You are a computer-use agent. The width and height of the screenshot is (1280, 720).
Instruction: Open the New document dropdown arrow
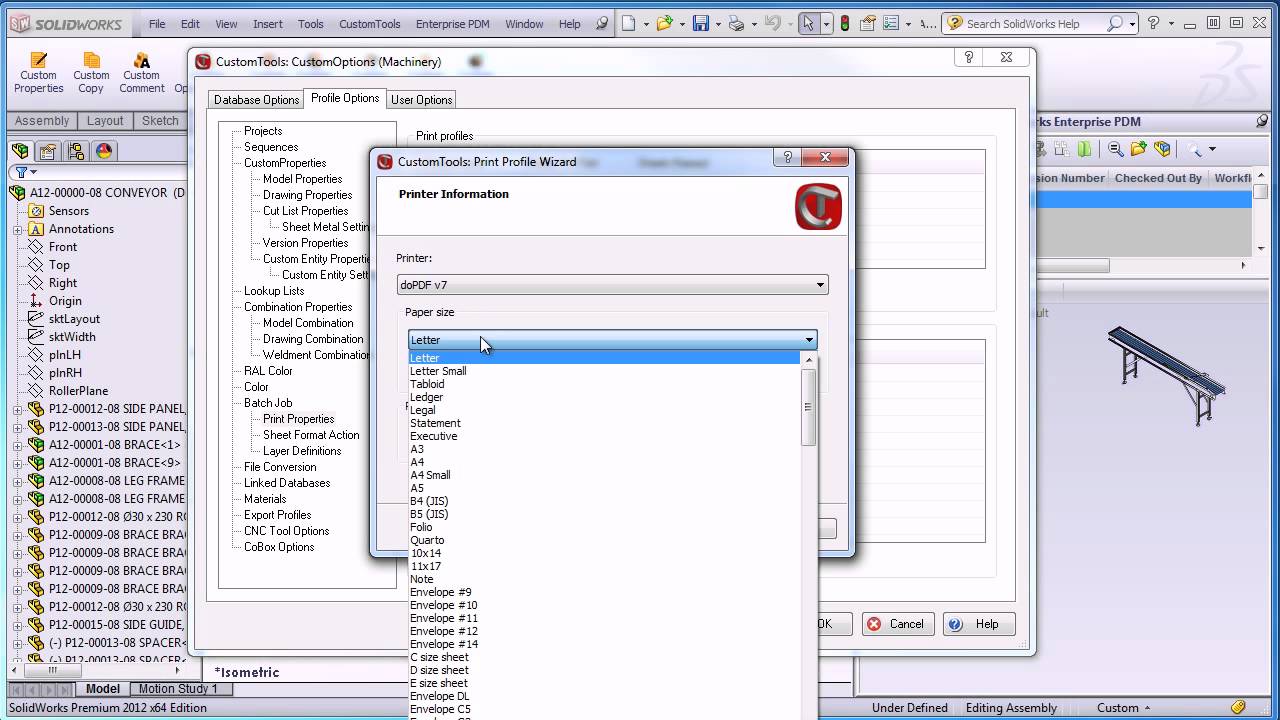646,24
